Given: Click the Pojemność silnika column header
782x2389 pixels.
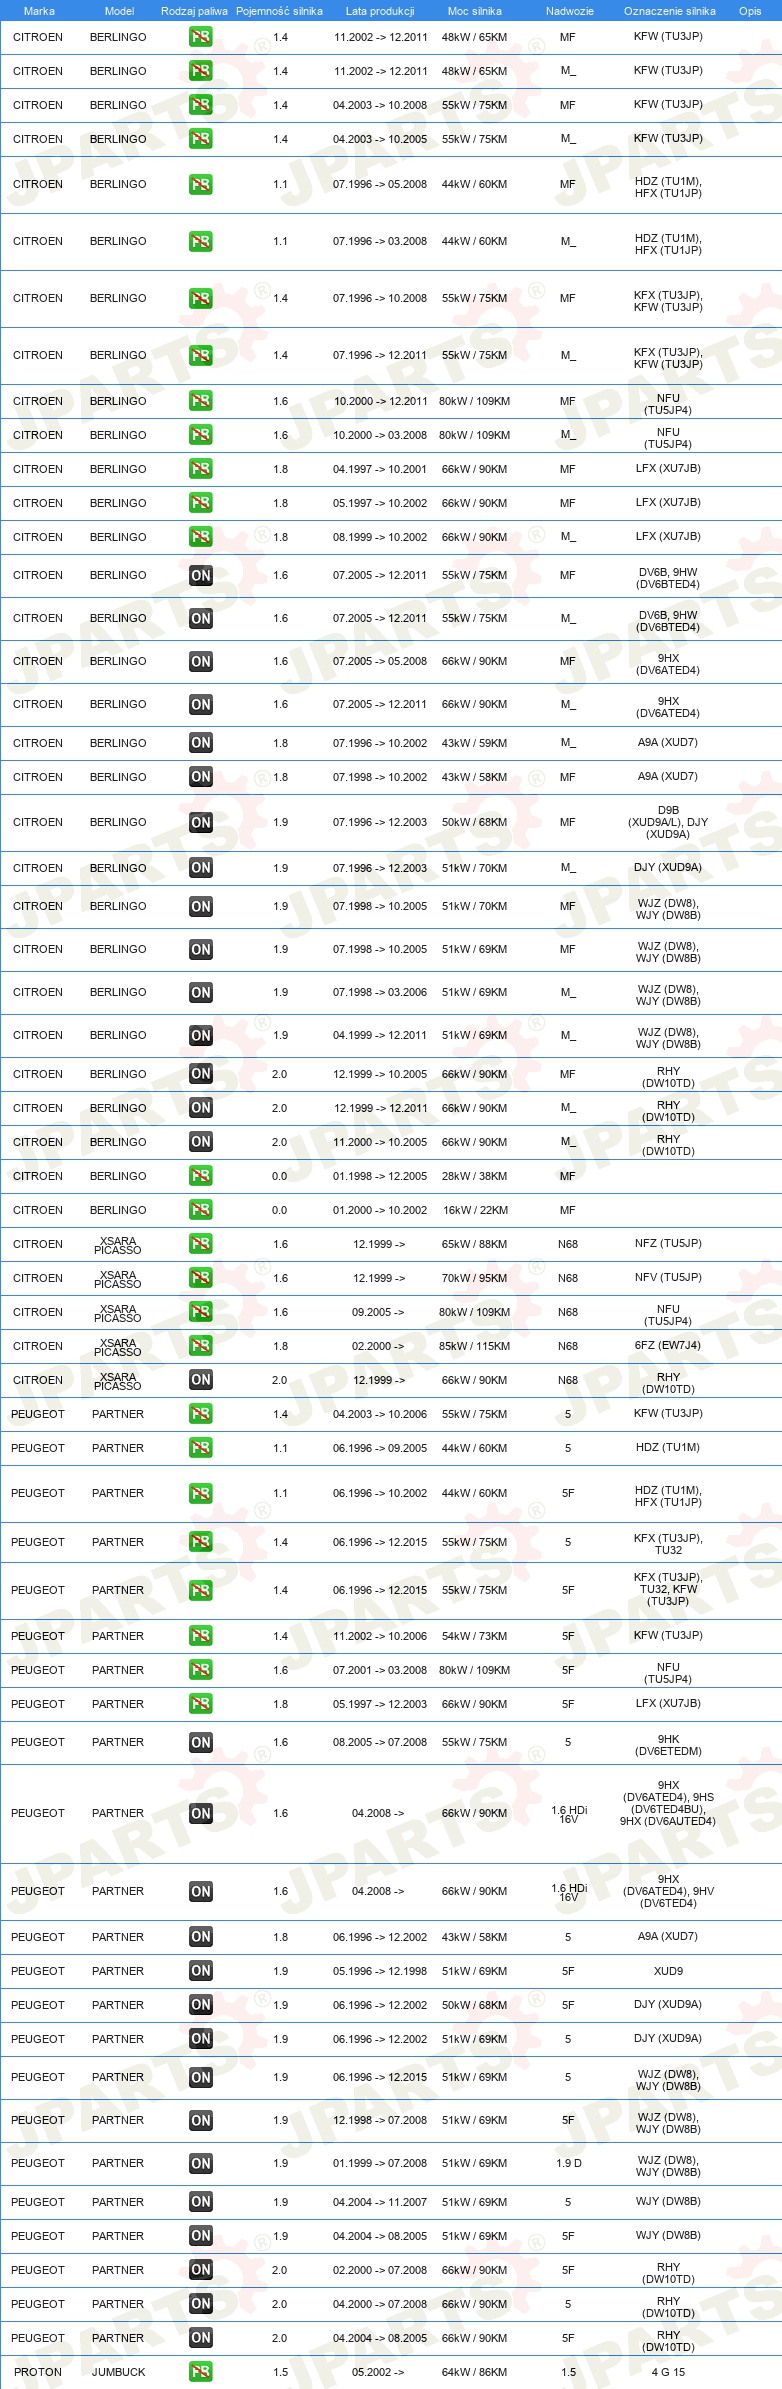Looking at the screenshot, I should (x=279, y=11).
